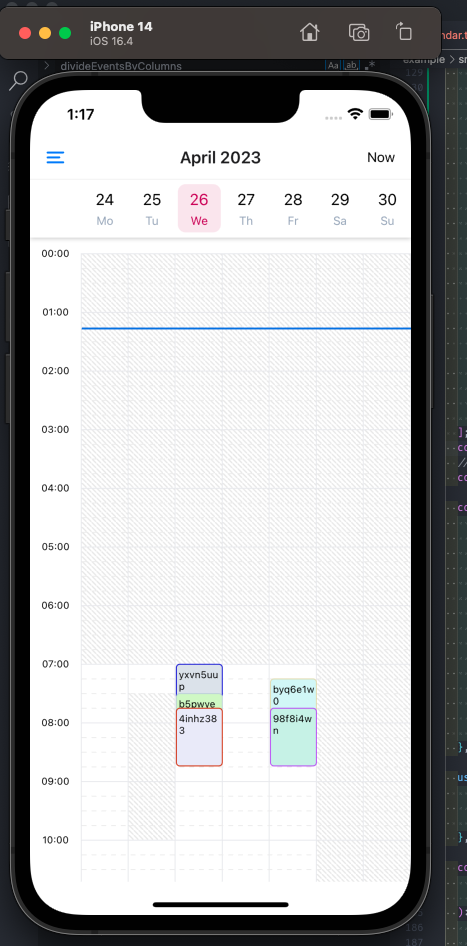Toggle the Match Whole Word 'ab' option
467x946 pixels.
click(351, 65)
